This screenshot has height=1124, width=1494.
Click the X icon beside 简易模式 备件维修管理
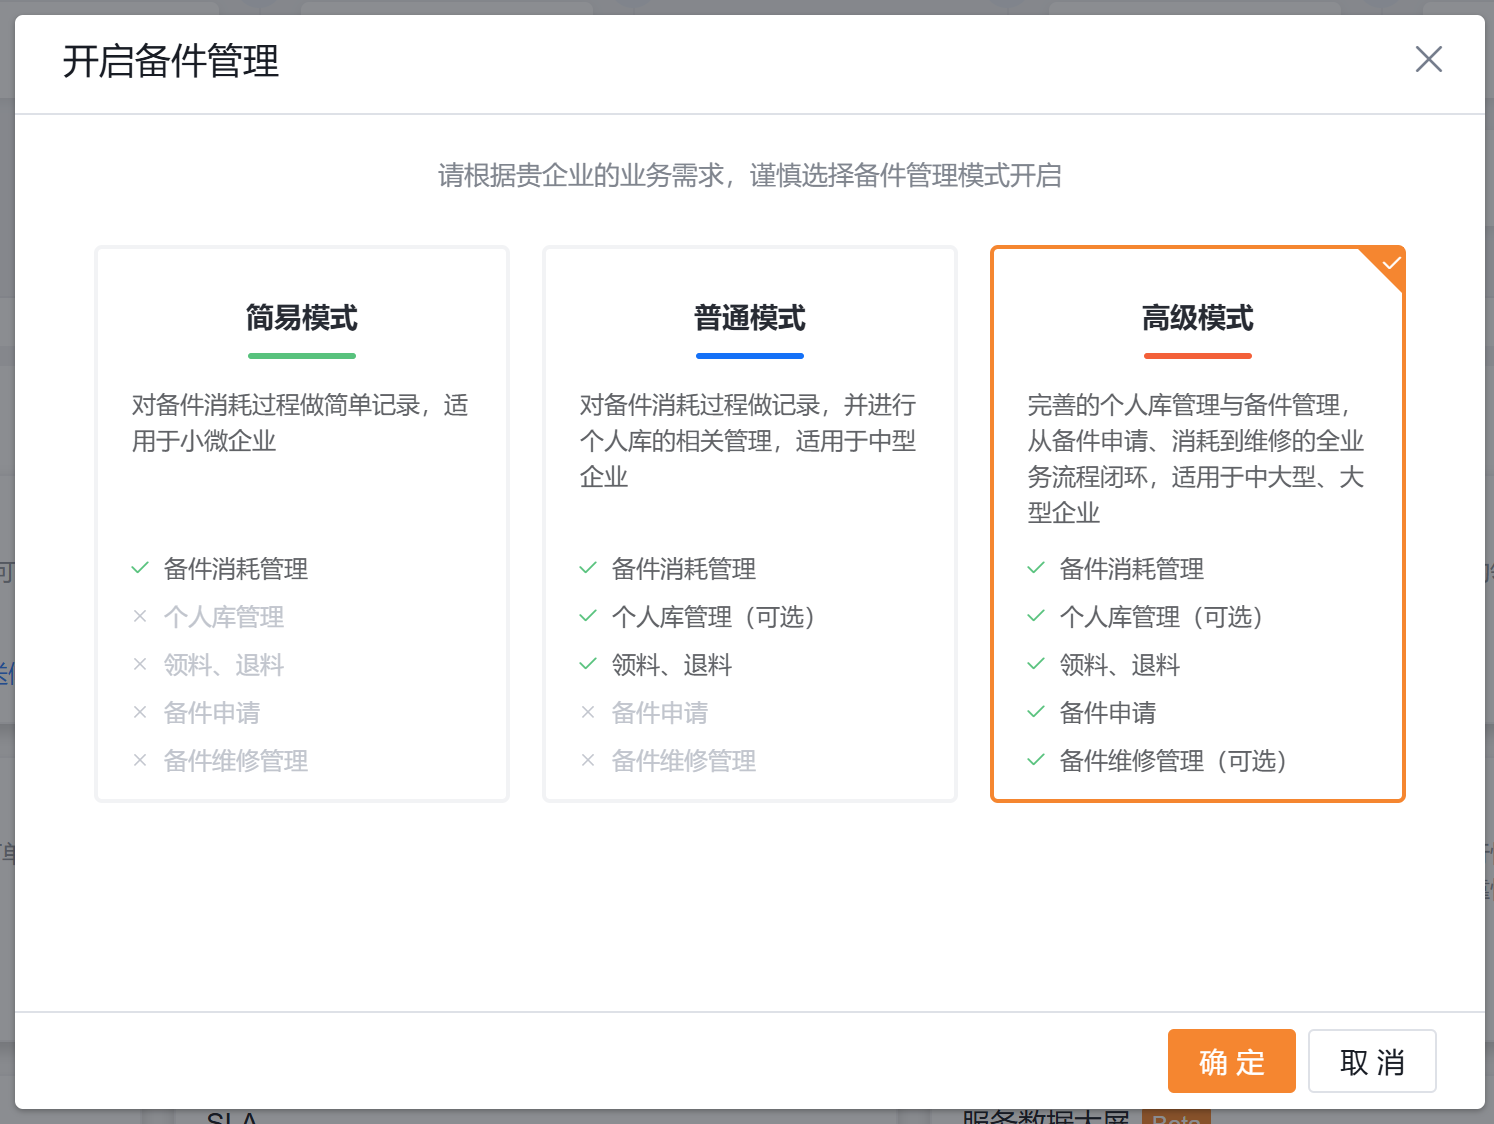140,760
